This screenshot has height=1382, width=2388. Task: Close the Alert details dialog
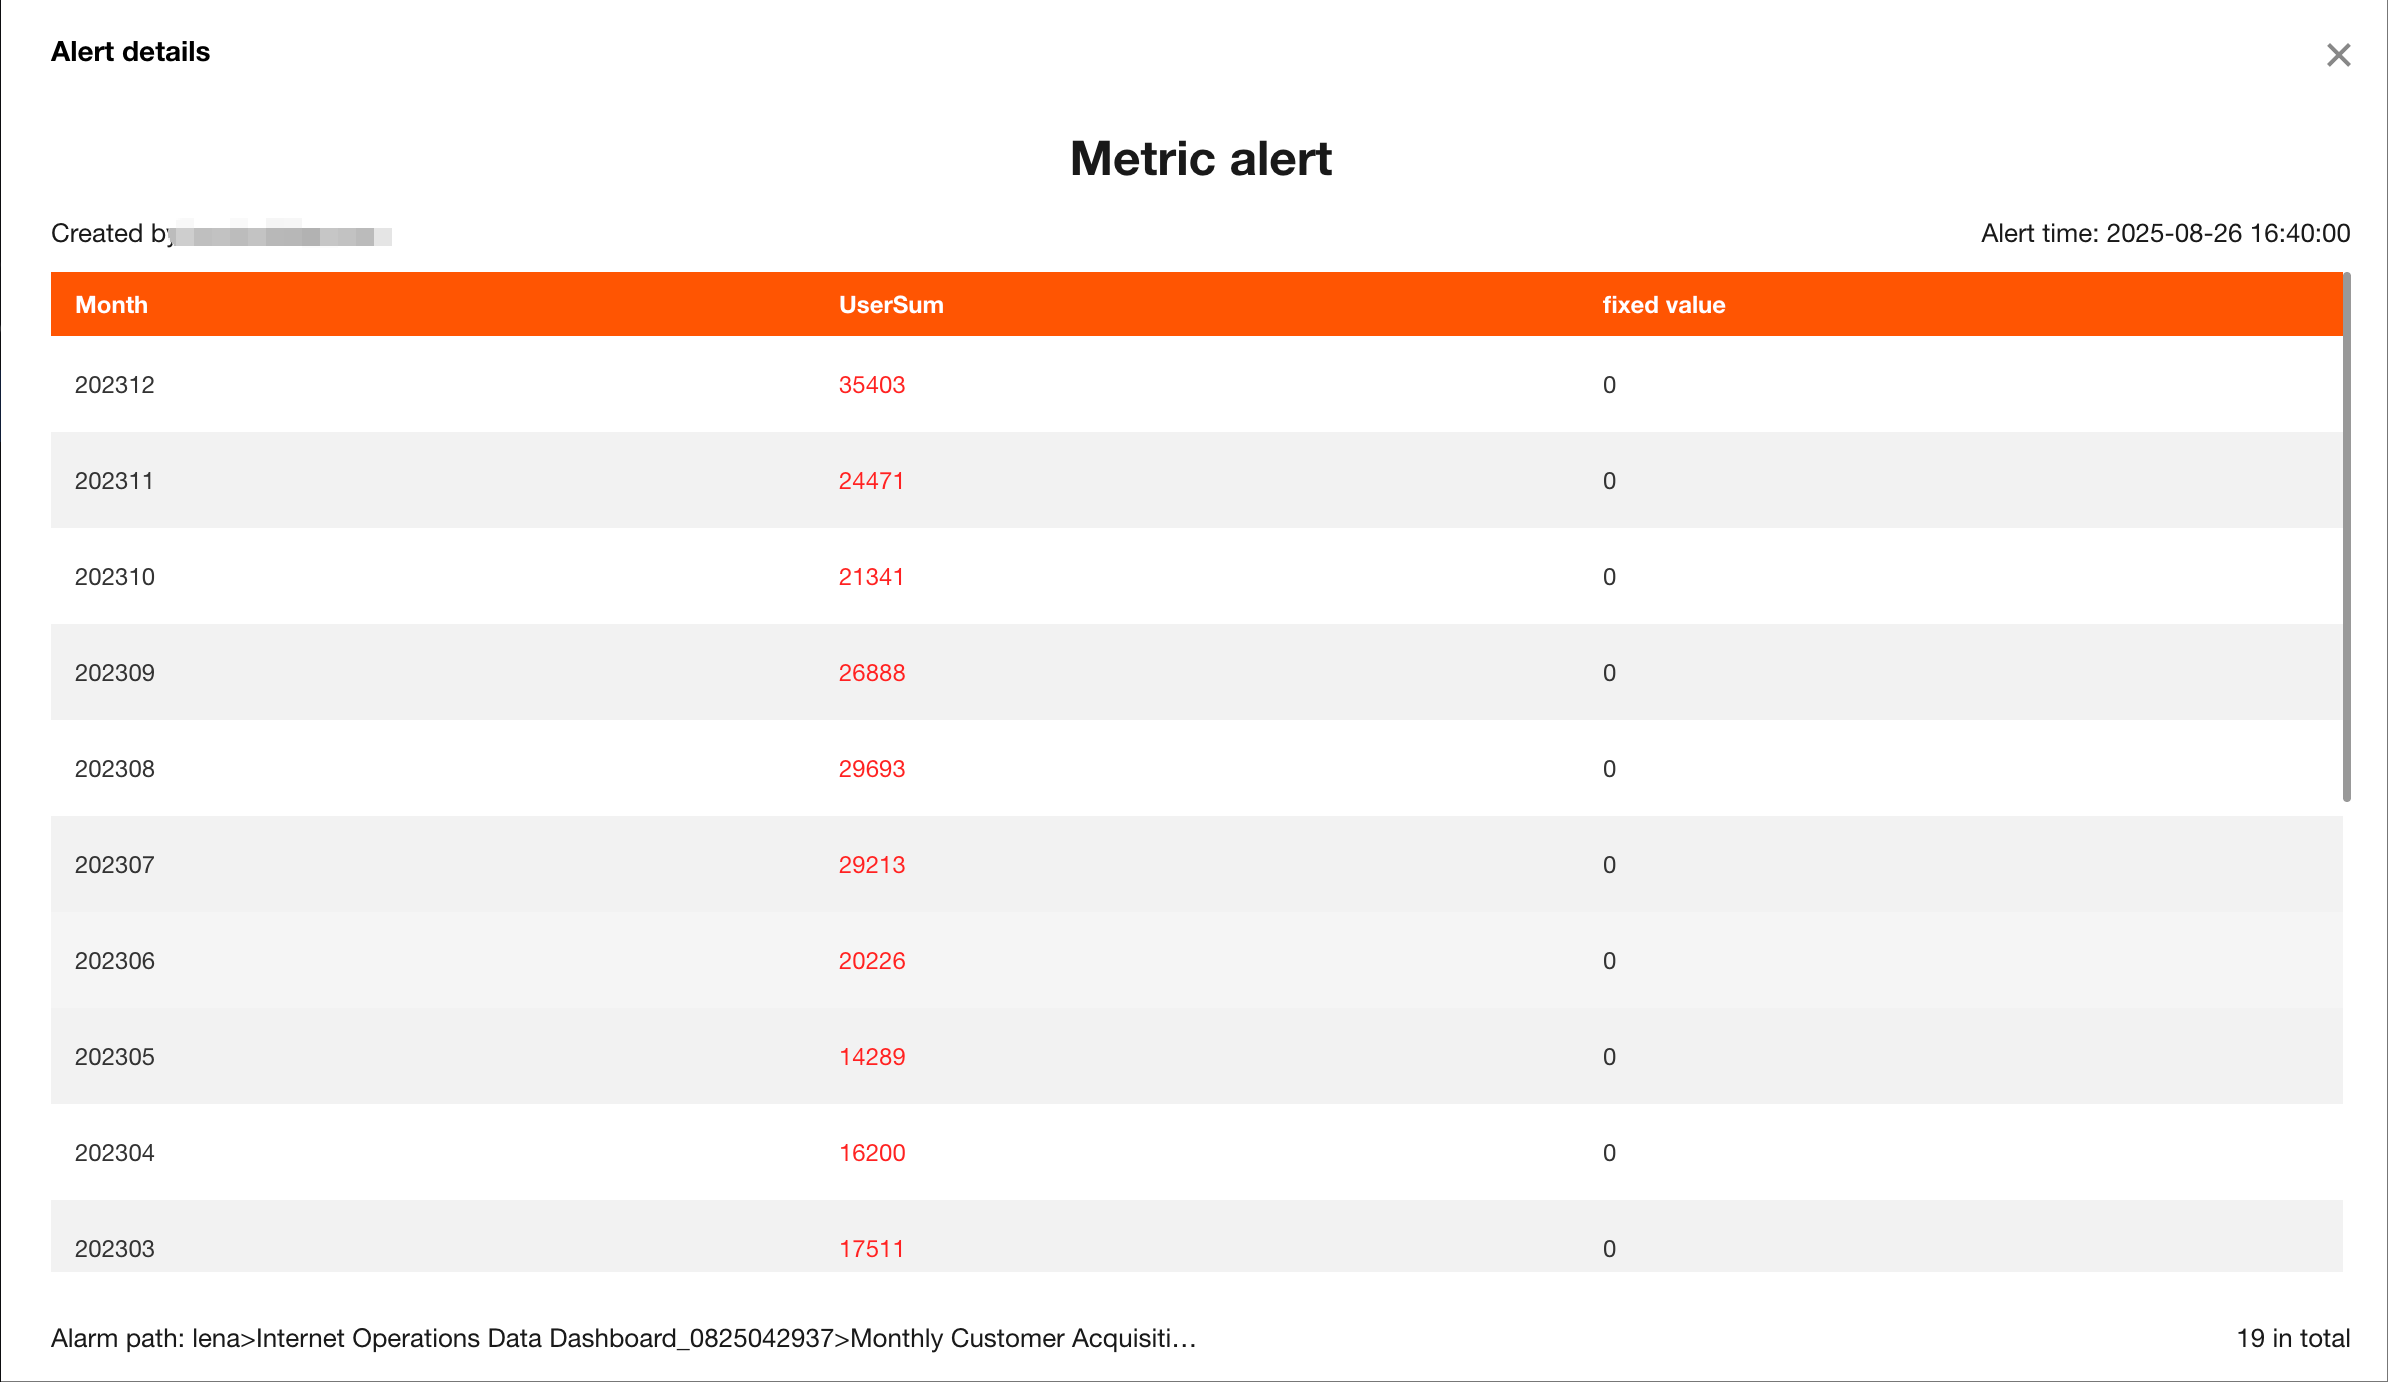[2338, 55]
